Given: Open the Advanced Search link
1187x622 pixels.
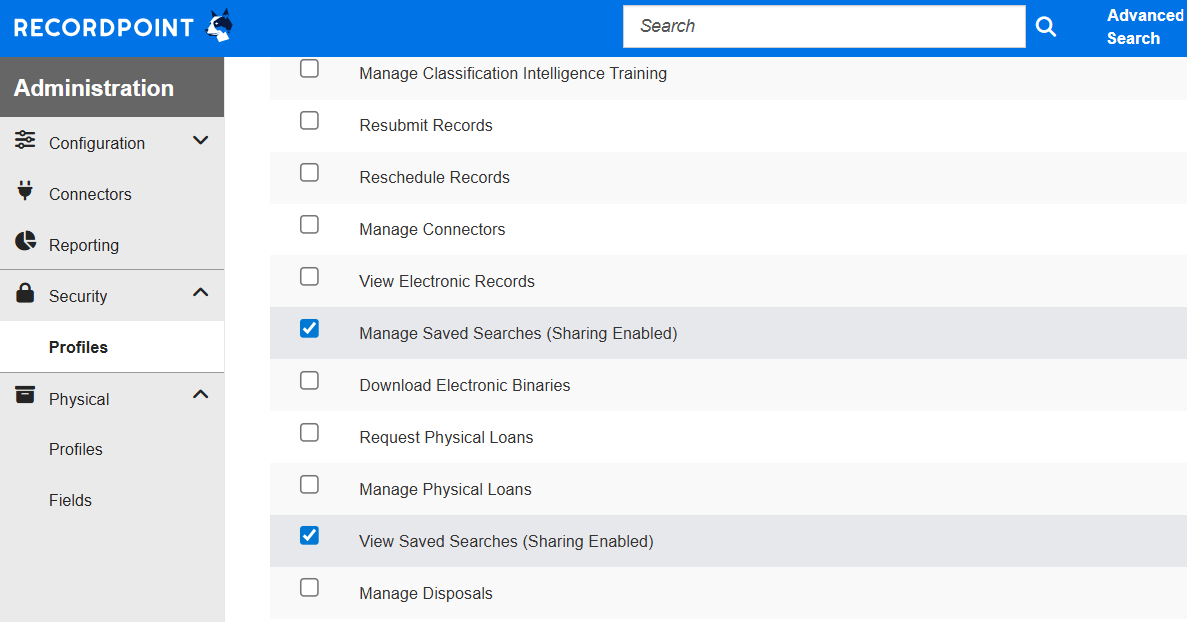Looking at the screenshot, I should click(1144, 27).
